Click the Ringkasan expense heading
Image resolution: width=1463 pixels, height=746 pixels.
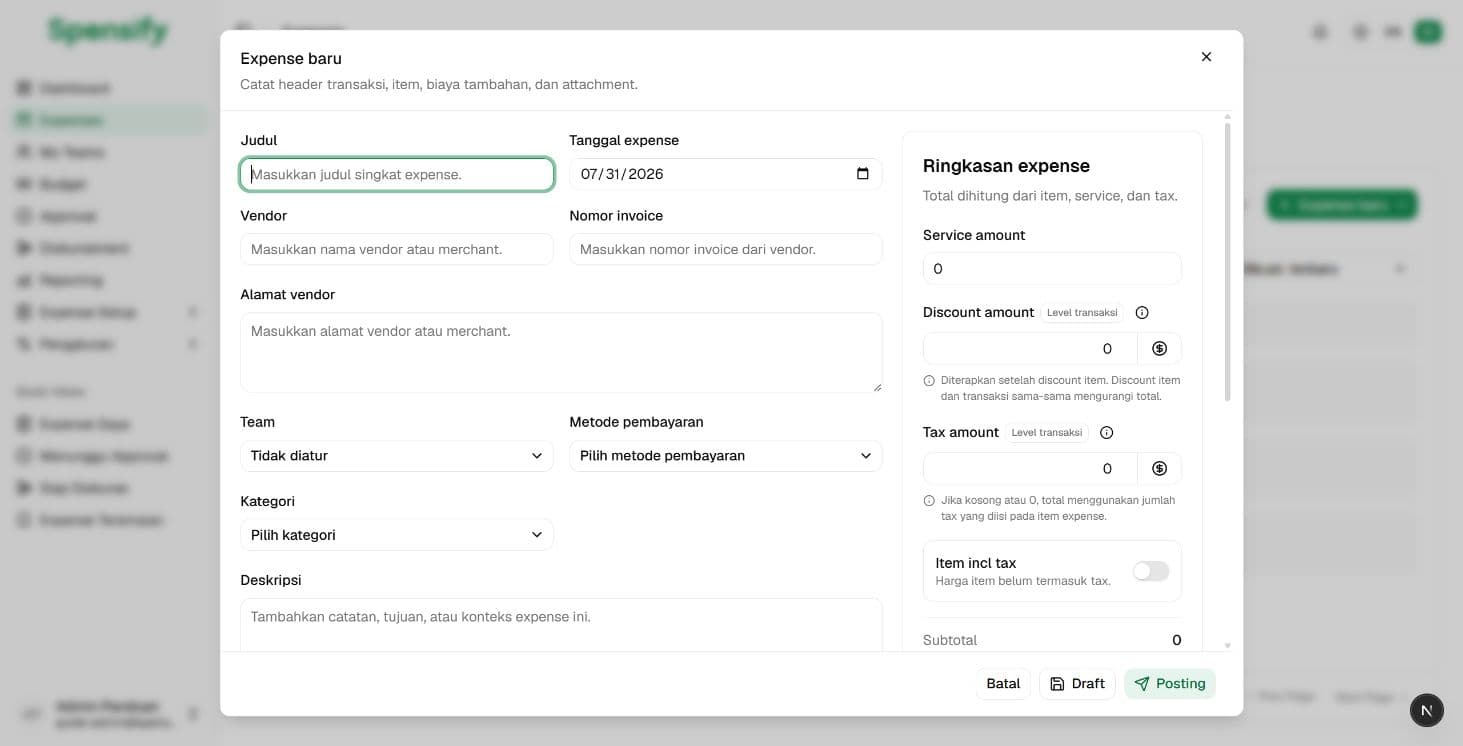point(1006,166)
